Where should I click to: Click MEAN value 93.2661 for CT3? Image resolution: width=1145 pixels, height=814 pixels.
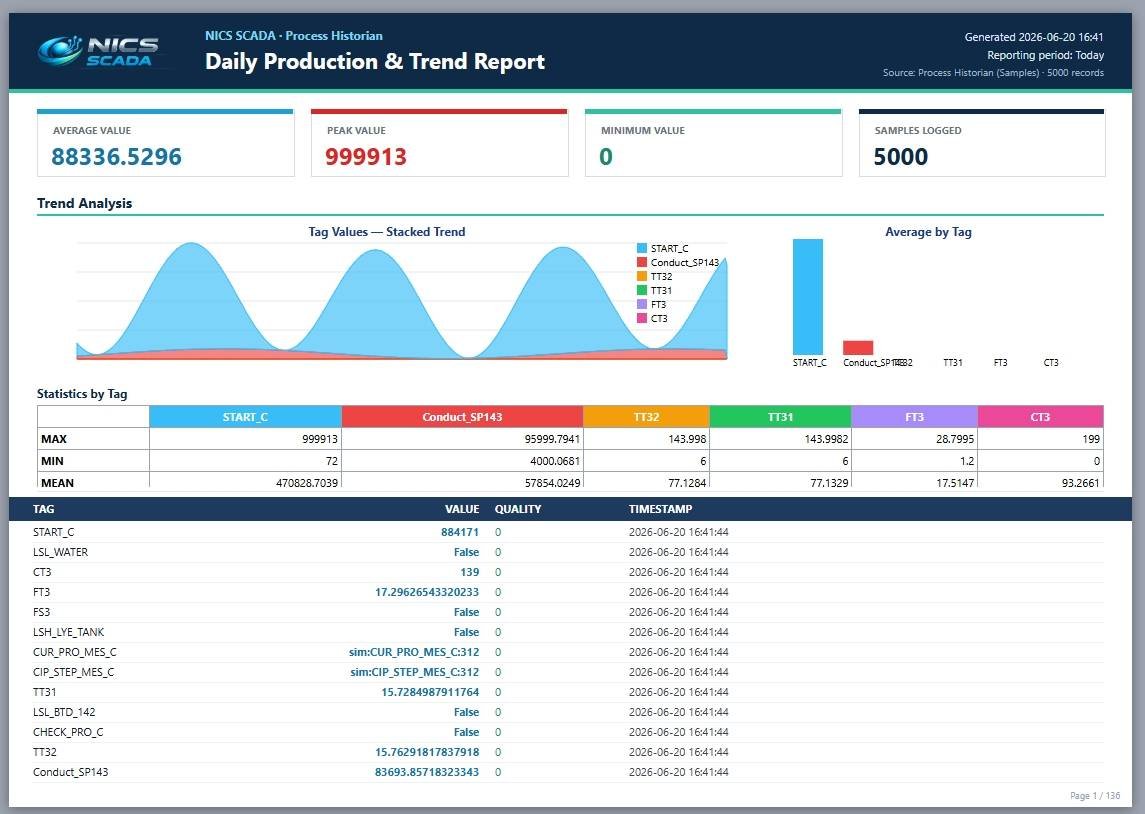[x=1041, y=482]
